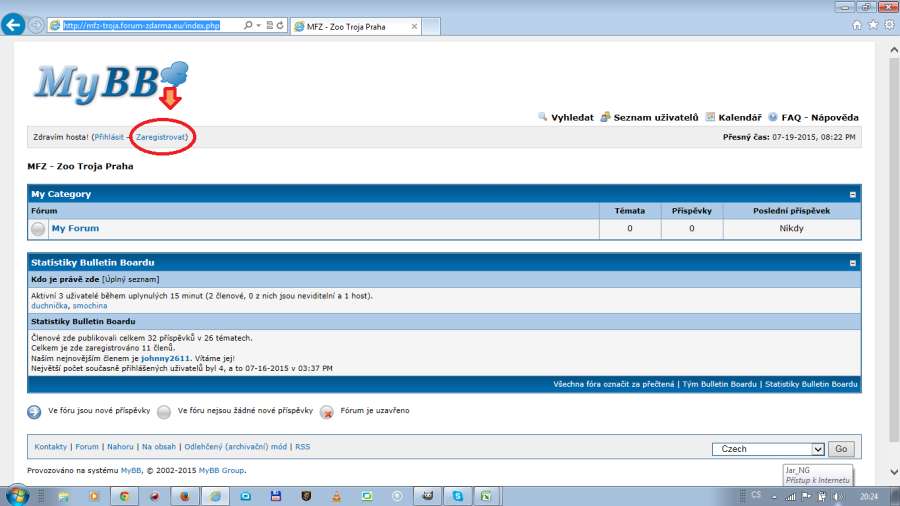Click the Kalendář calendar icon
Viewport: 900px width, 506px height.
click(710, 117)
